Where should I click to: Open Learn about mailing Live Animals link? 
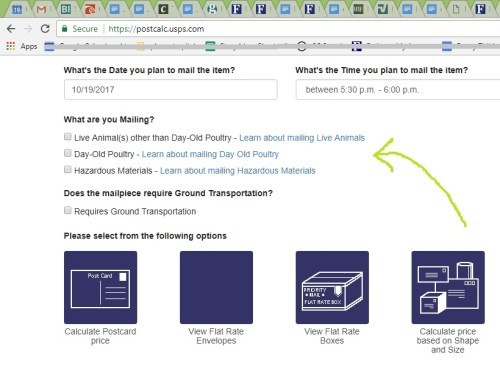click(x=302, y=138)
